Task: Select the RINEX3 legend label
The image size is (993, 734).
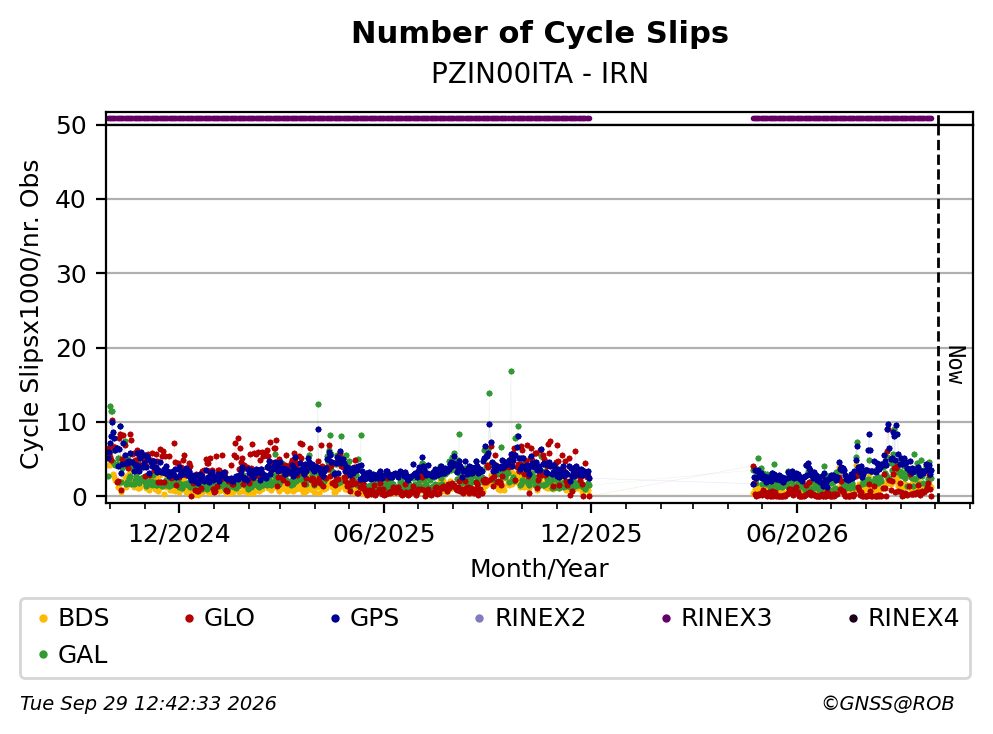Action: (x=726, y=617)
